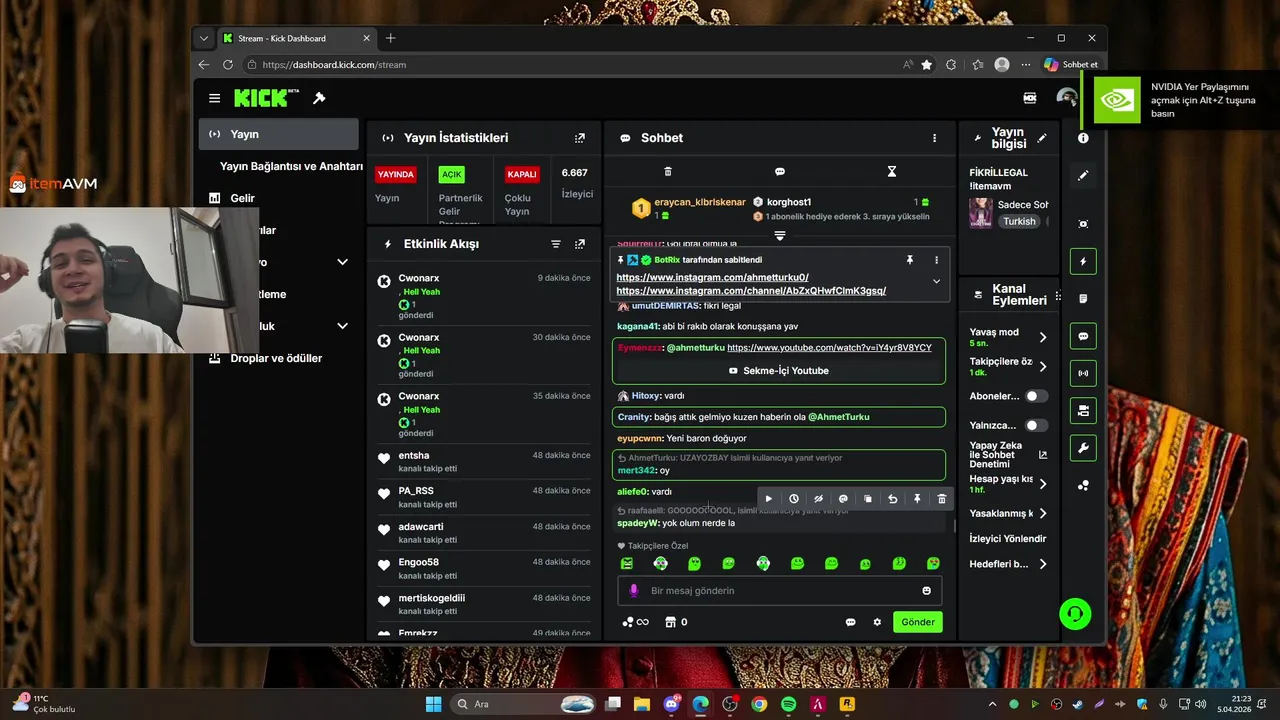Click the browser address bar URL
The image size is (1280, 720).
point(334,65)
